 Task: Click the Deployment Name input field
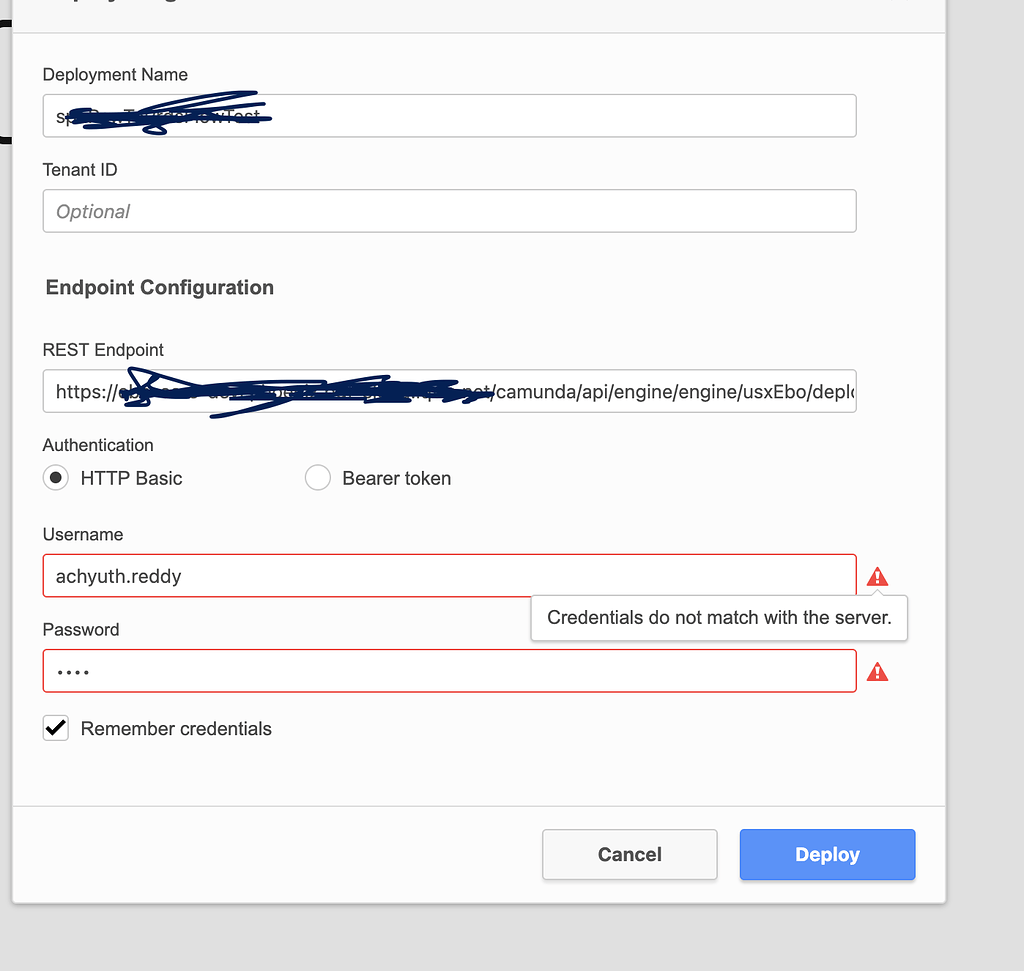click(449, 115)
